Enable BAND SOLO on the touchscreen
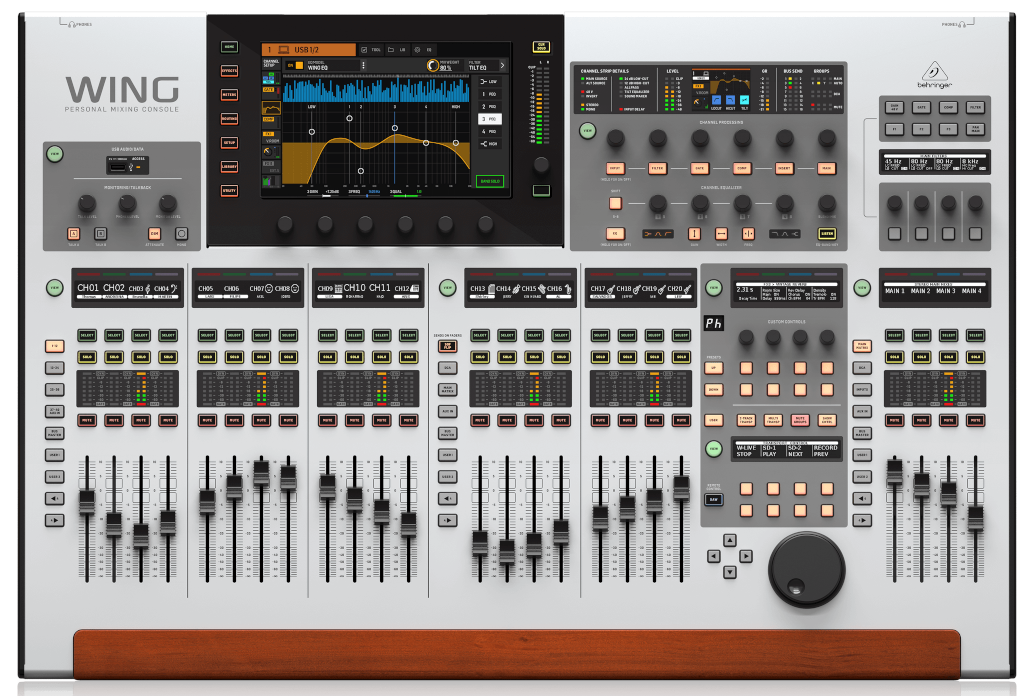This screenshot has height=696, width=1031. pos(489,181)
